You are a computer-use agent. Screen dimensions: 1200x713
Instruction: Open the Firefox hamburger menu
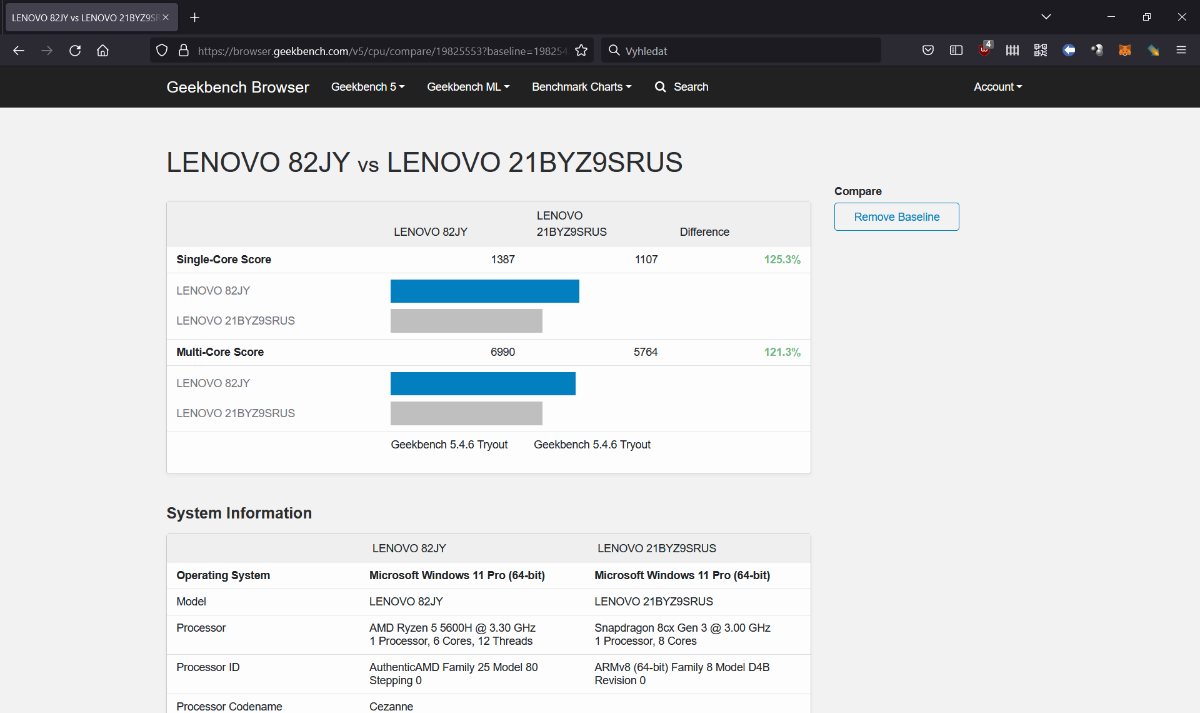pyautogui.click(x=1181, y=50)
